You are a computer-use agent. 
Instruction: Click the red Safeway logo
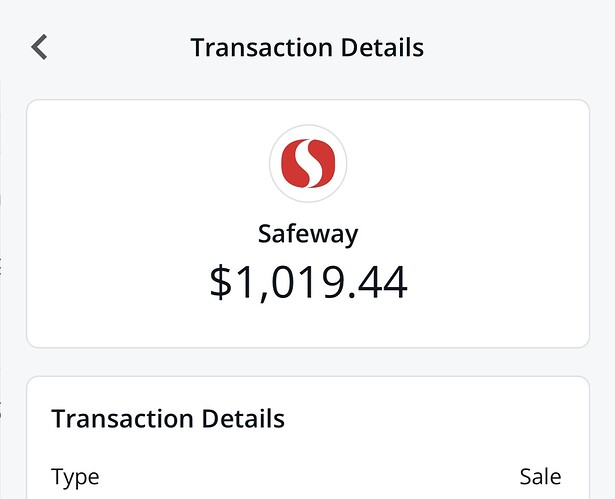click(307, 163)
